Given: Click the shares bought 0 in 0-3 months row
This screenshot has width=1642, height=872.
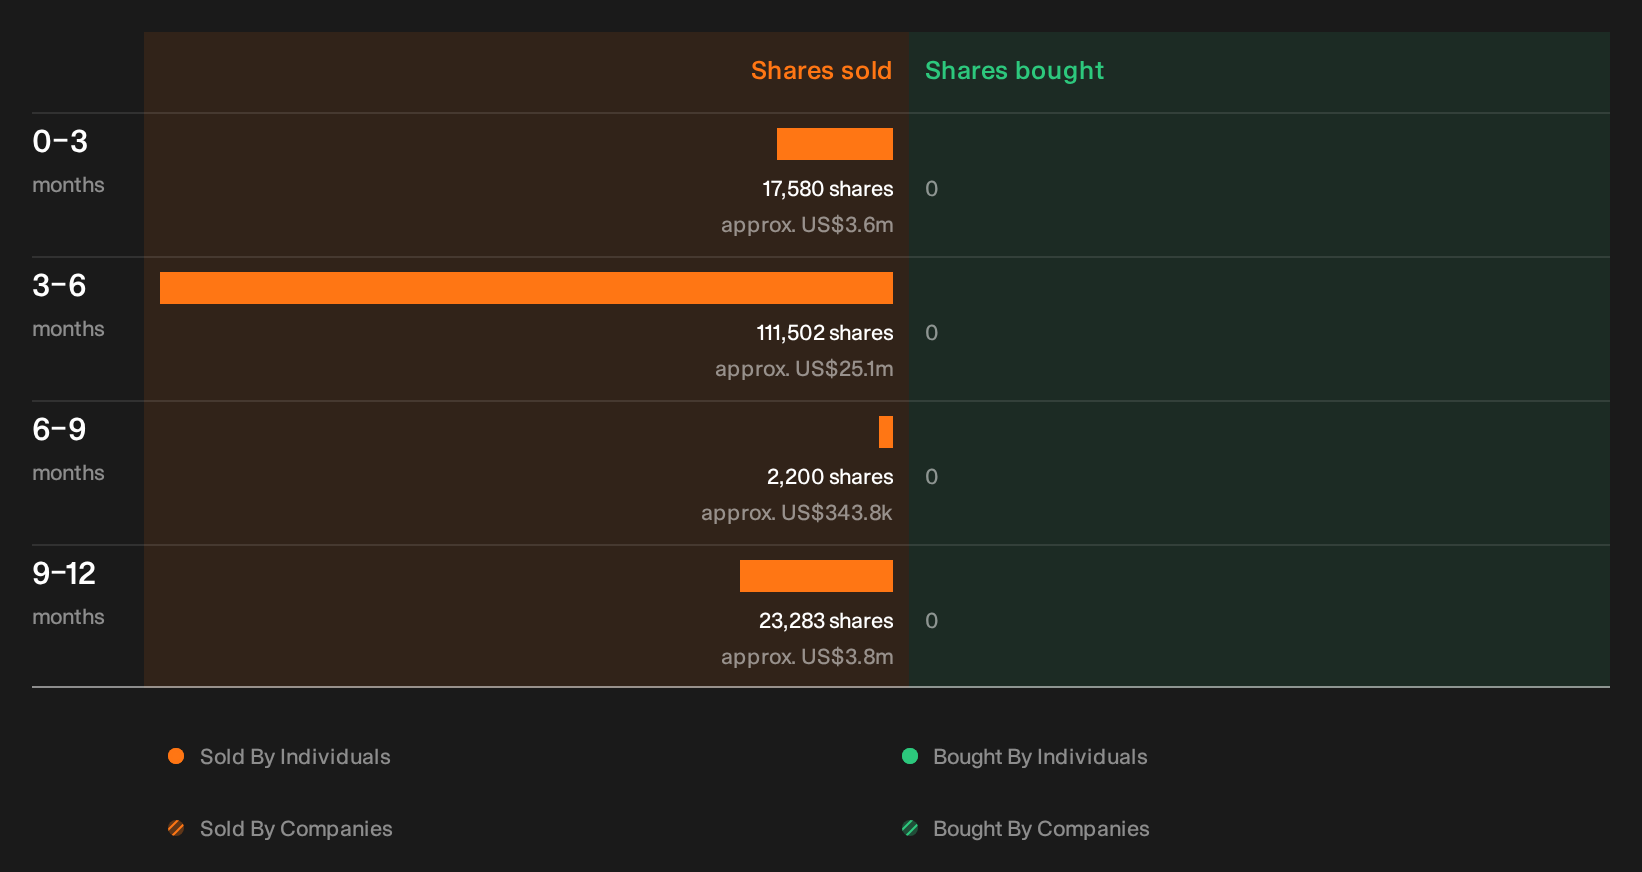Looking at the screenshot, I should pyautogui.click(x=931, y=189).
